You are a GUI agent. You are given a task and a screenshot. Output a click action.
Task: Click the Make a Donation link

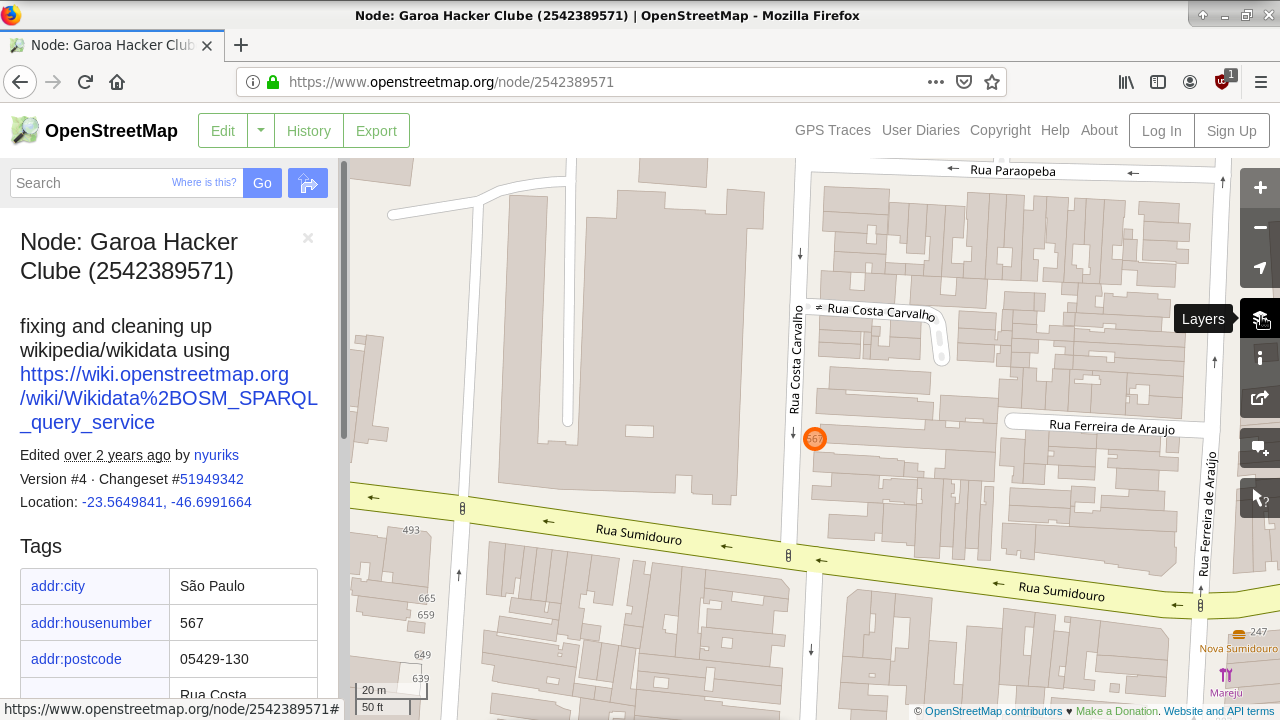pos(1117,712)
